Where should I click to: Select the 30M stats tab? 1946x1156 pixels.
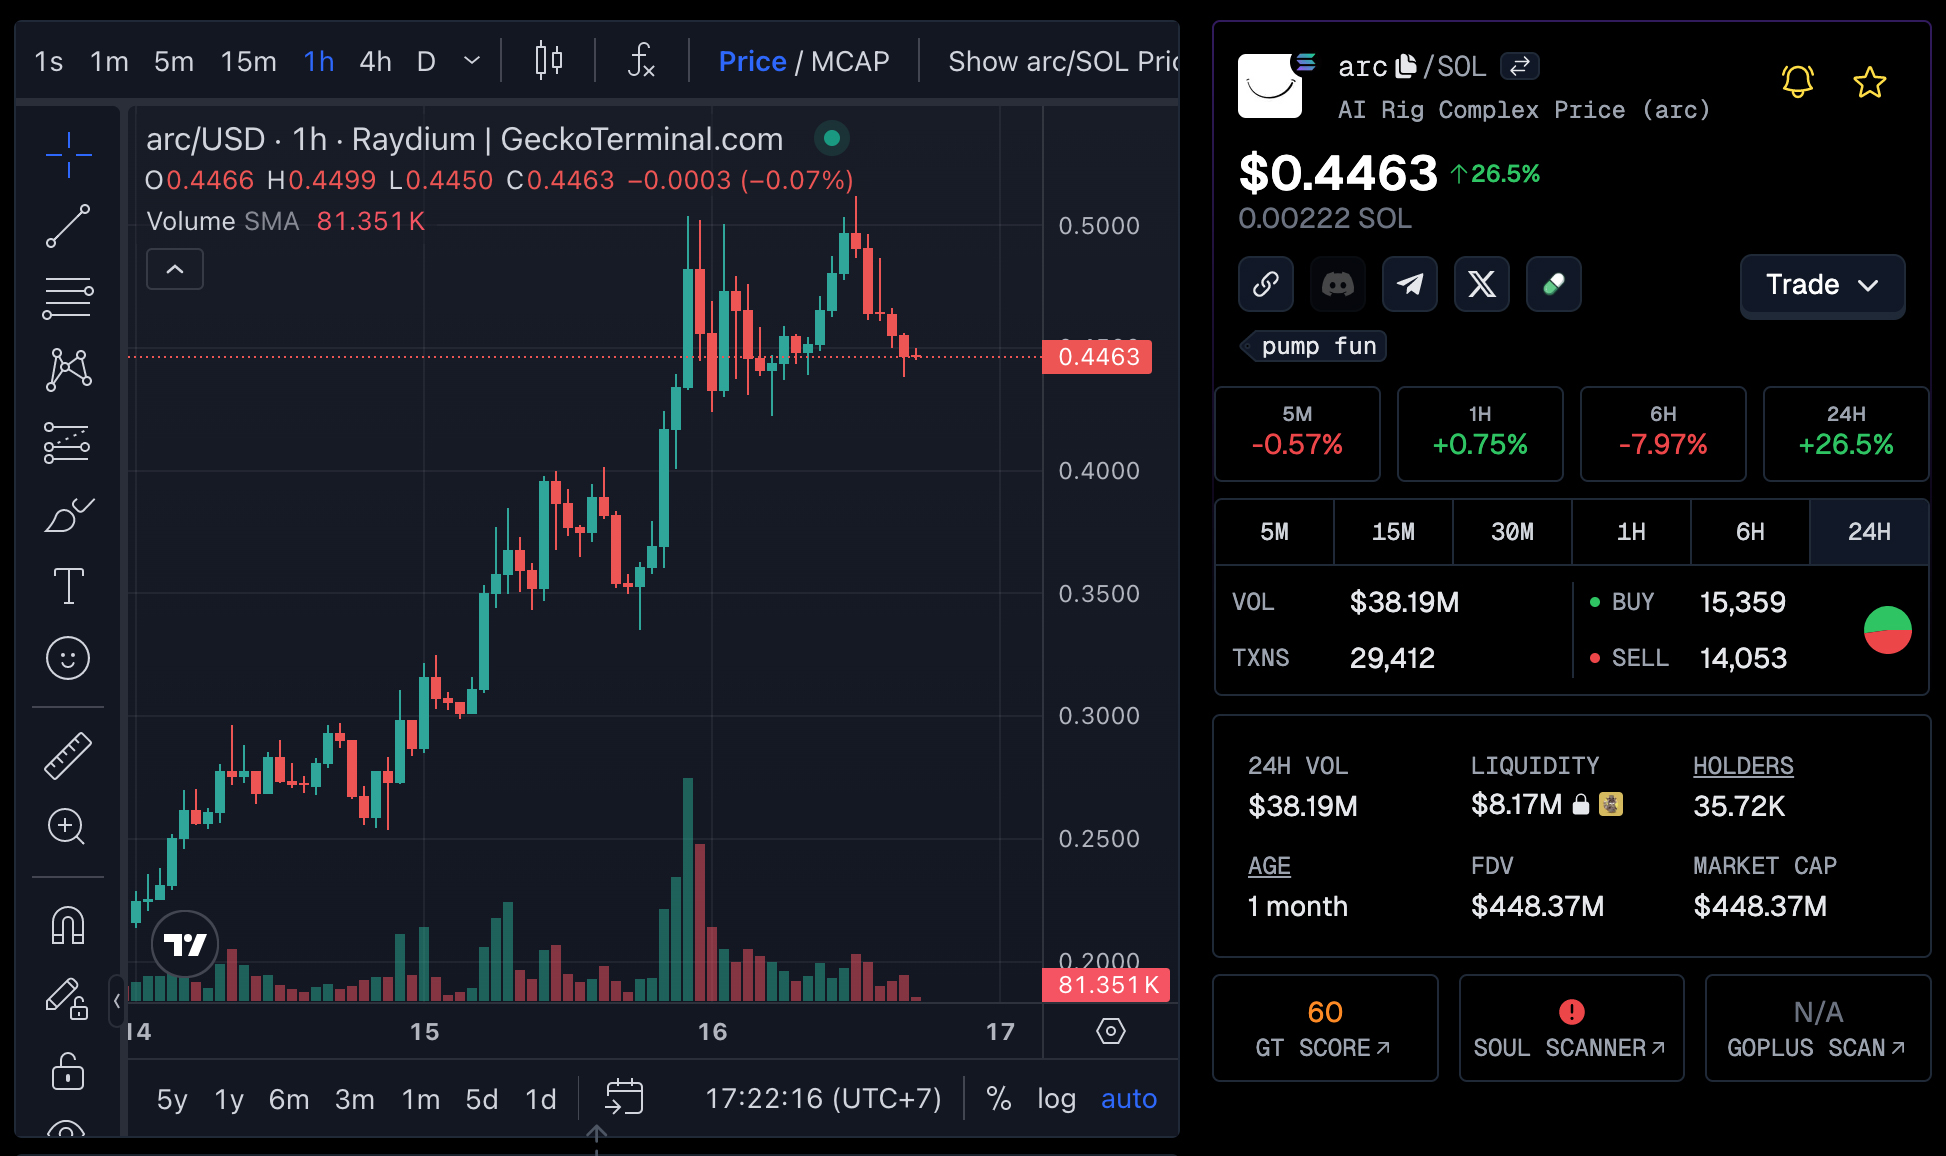pyautogui.click(x=1512, y=532)
